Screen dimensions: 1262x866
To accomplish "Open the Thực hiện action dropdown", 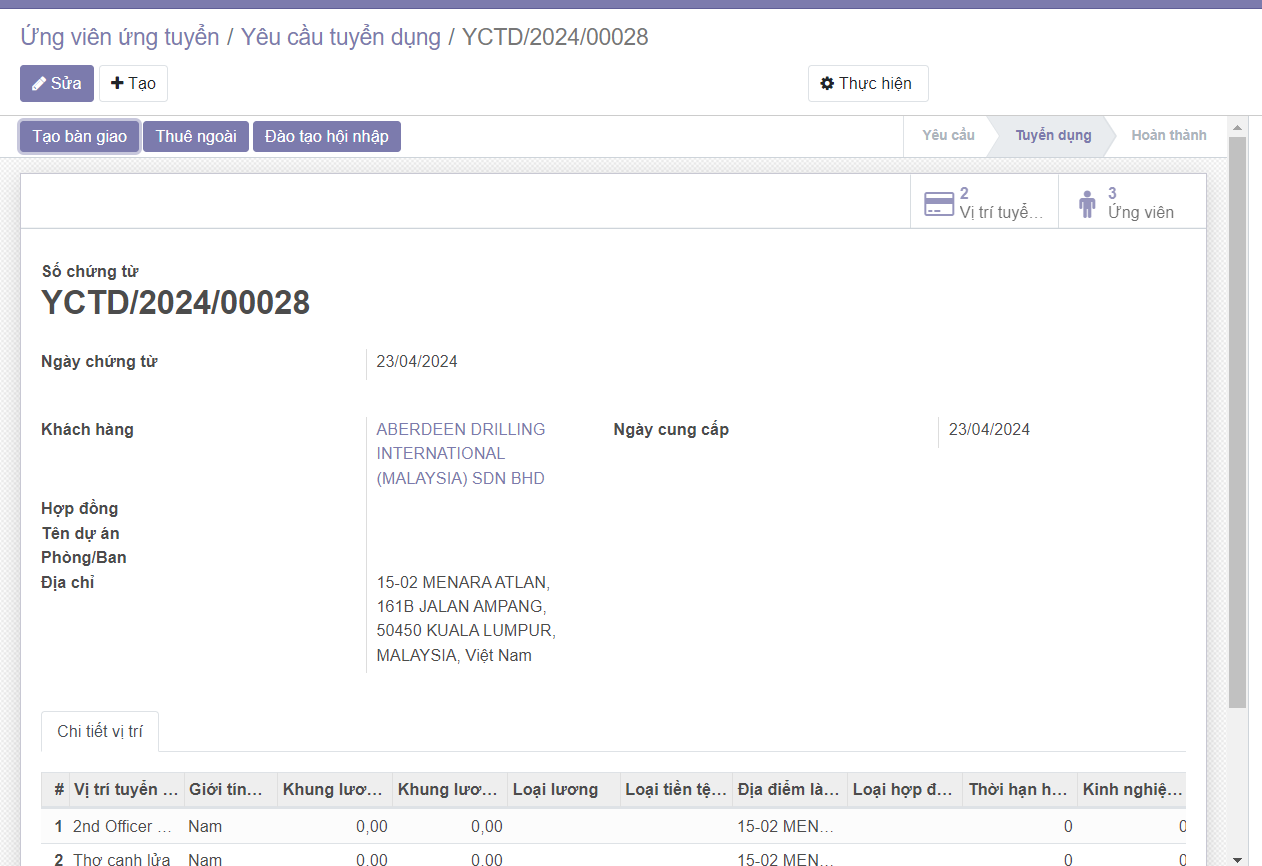I will tap(867, 84).
